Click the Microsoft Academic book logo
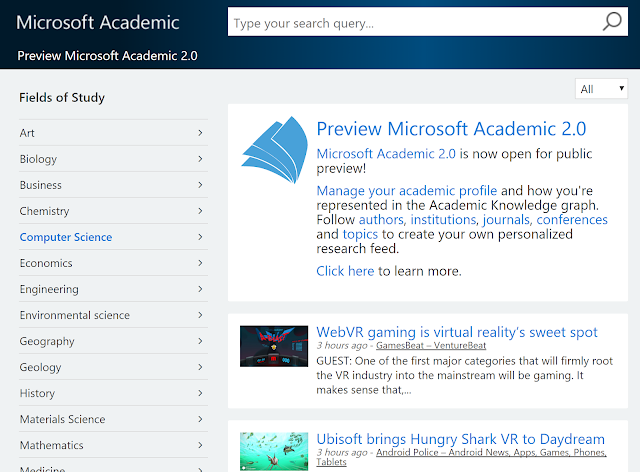 pyautogui.click(x=274, y=150)
